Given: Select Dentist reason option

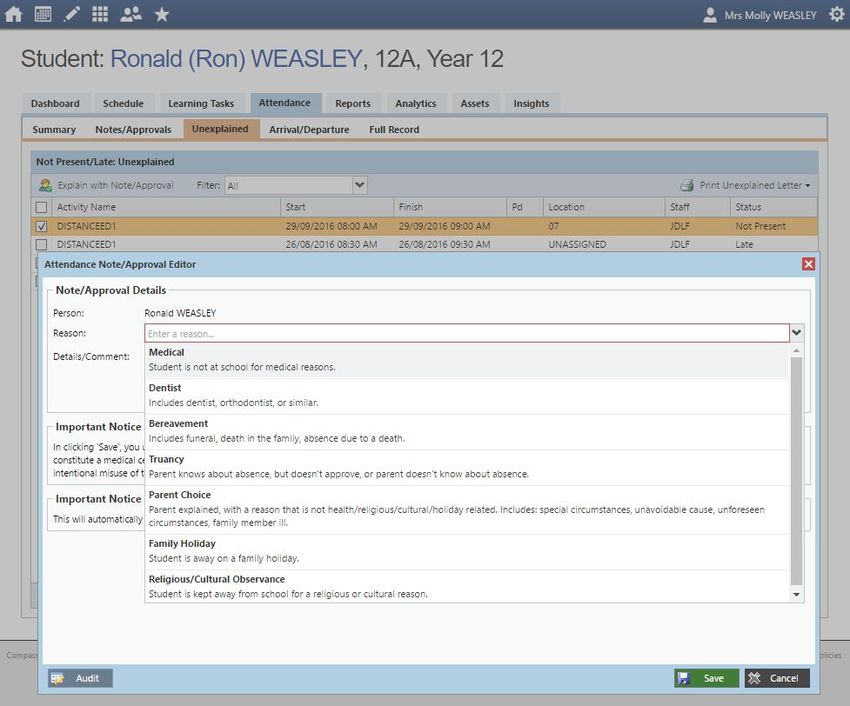Looking at the screenshot, I should [x=467, y=396].
